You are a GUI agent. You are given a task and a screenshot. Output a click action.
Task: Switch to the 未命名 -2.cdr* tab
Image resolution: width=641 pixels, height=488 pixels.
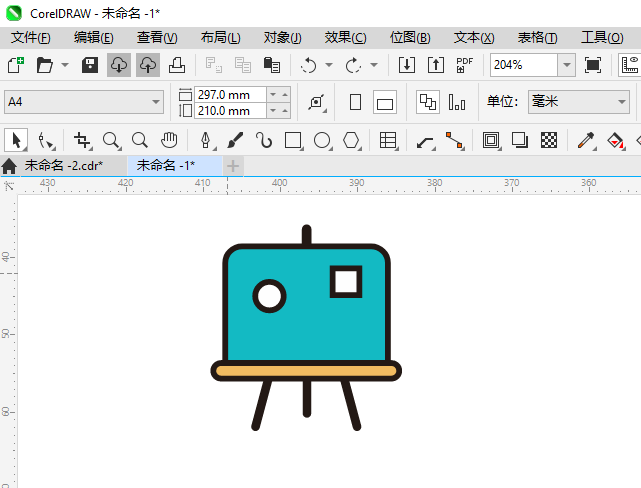coord(64,166)
